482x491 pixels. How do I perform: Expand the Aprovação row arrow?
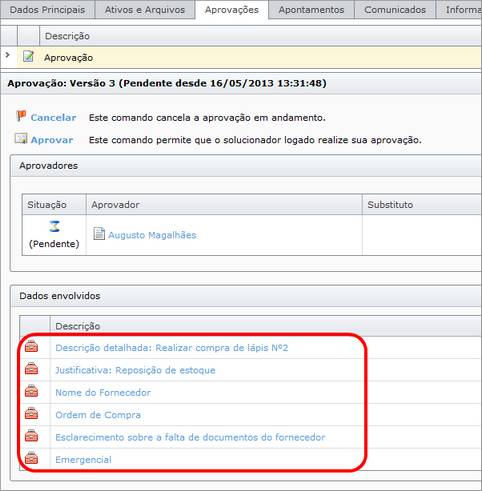[7, 54]
